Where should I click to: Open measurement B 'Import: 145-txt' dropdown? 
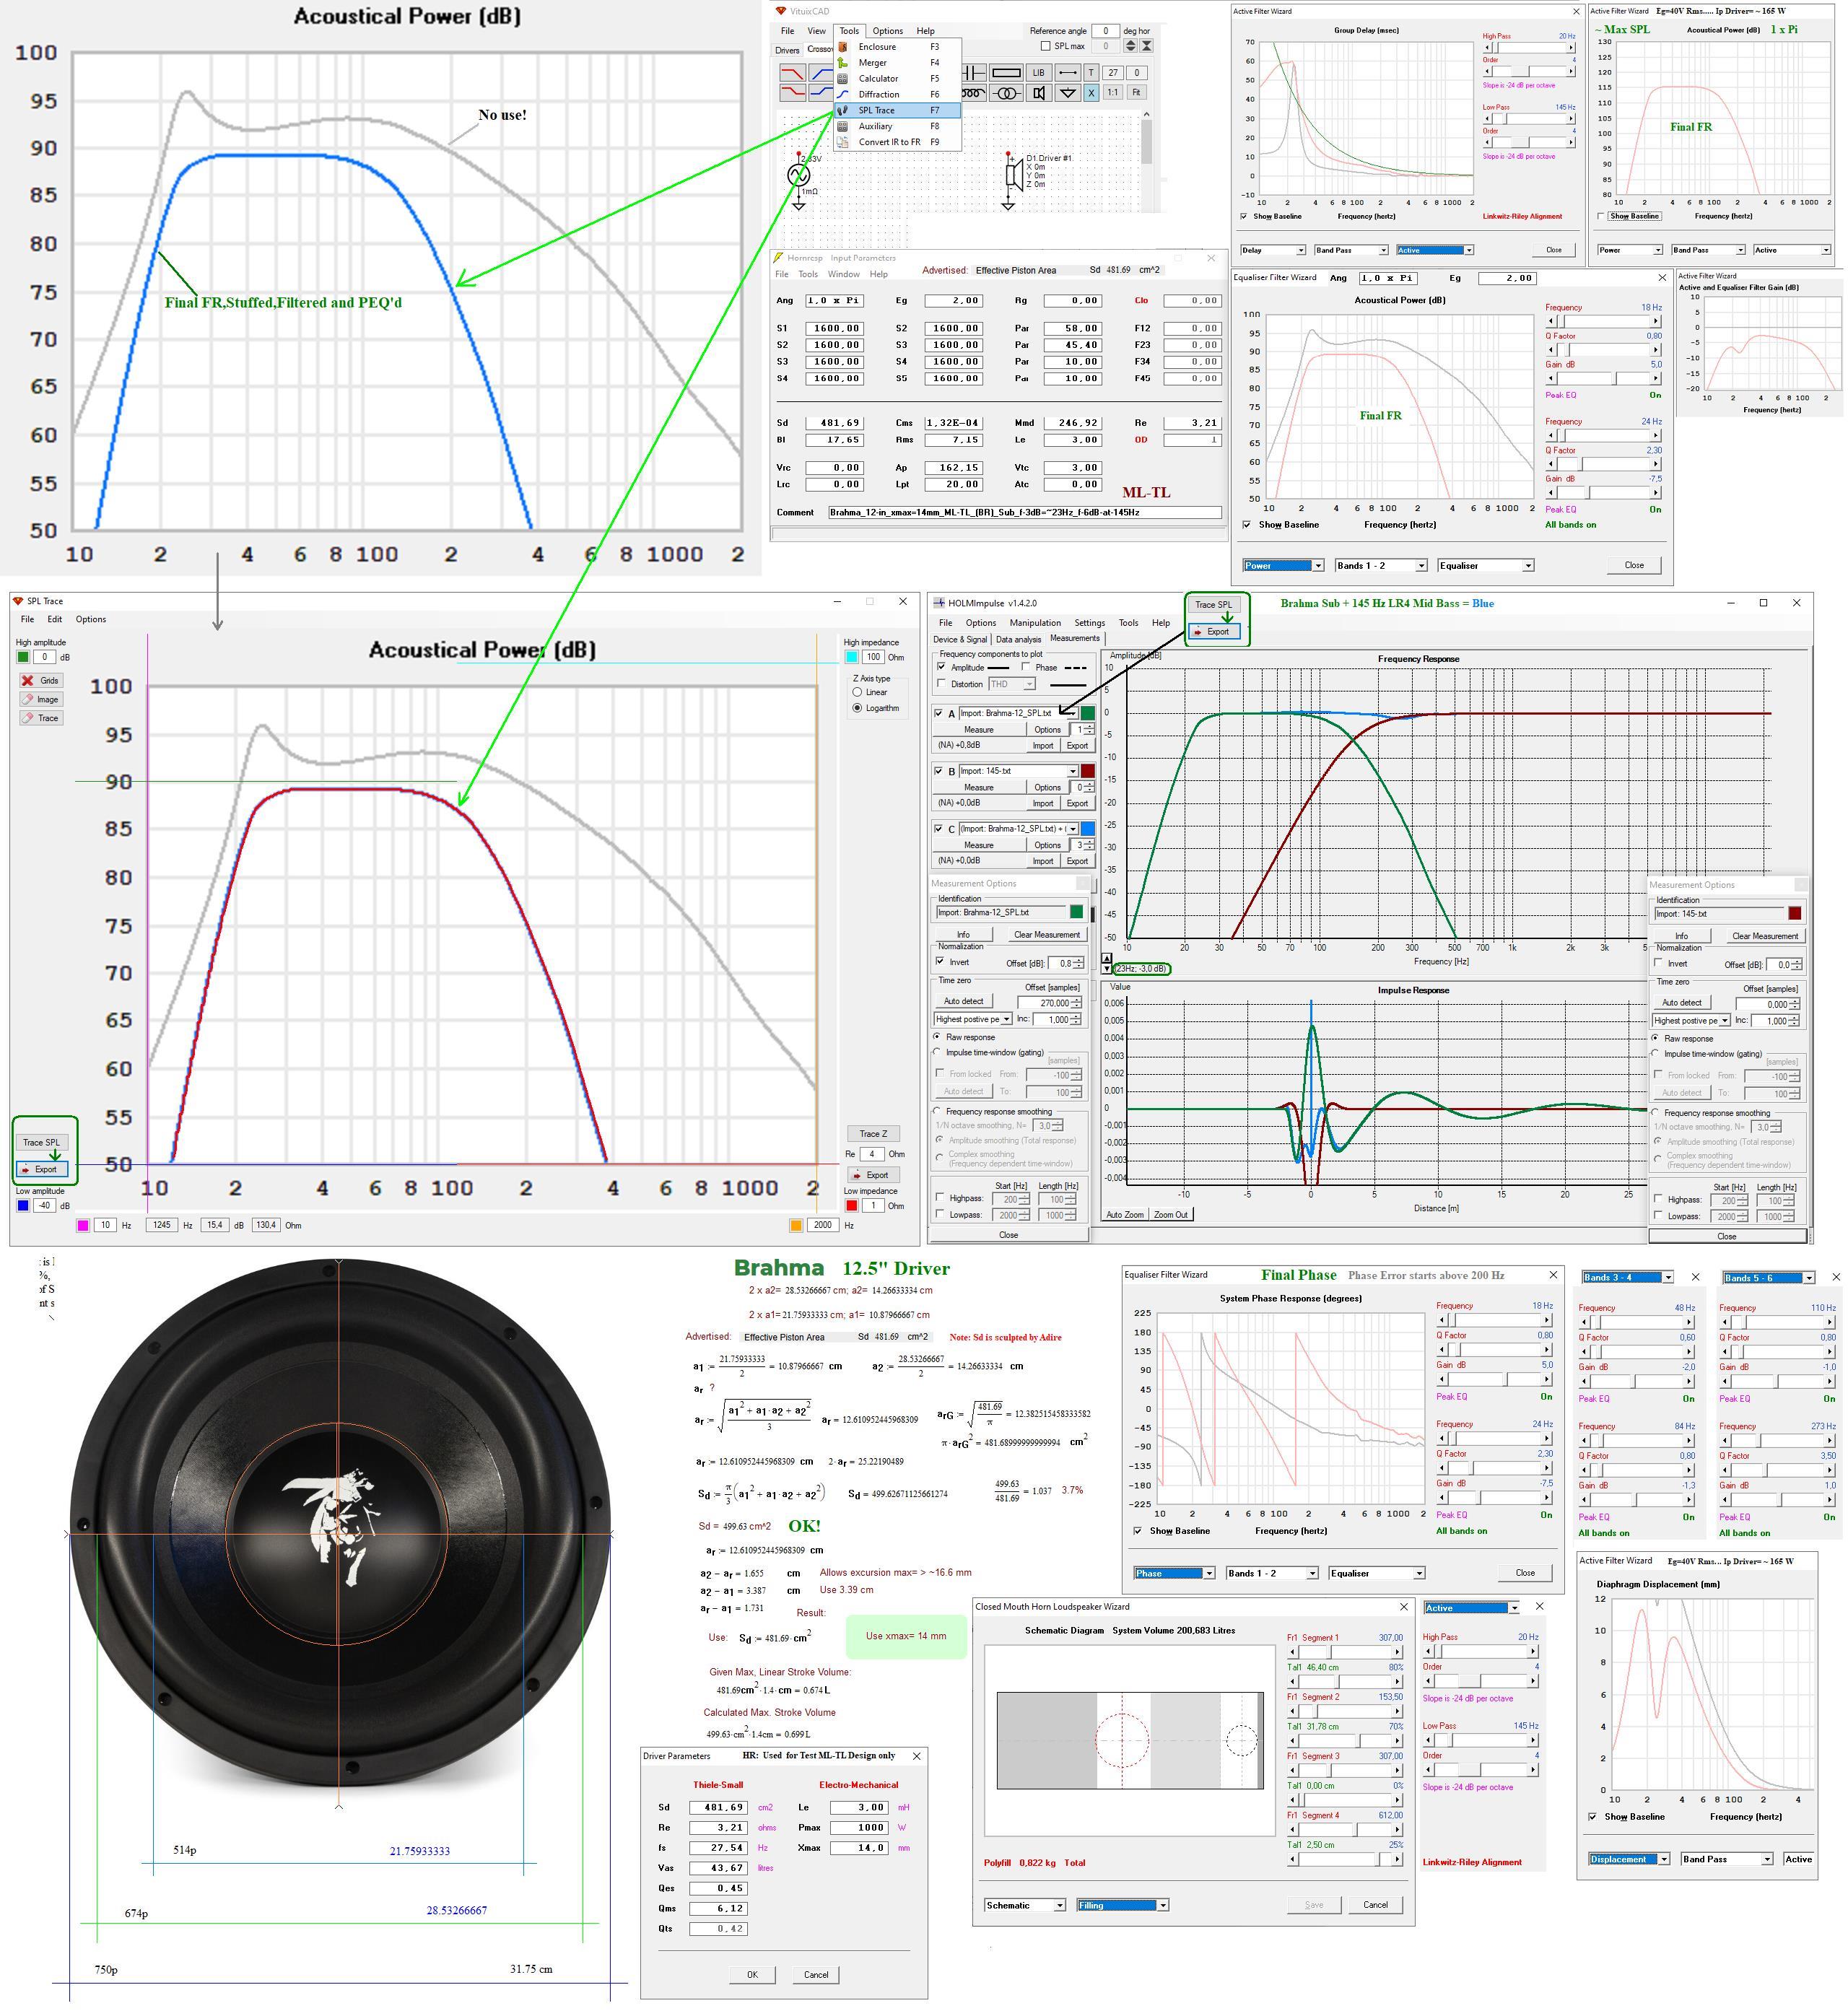[x=1019, y=771]
